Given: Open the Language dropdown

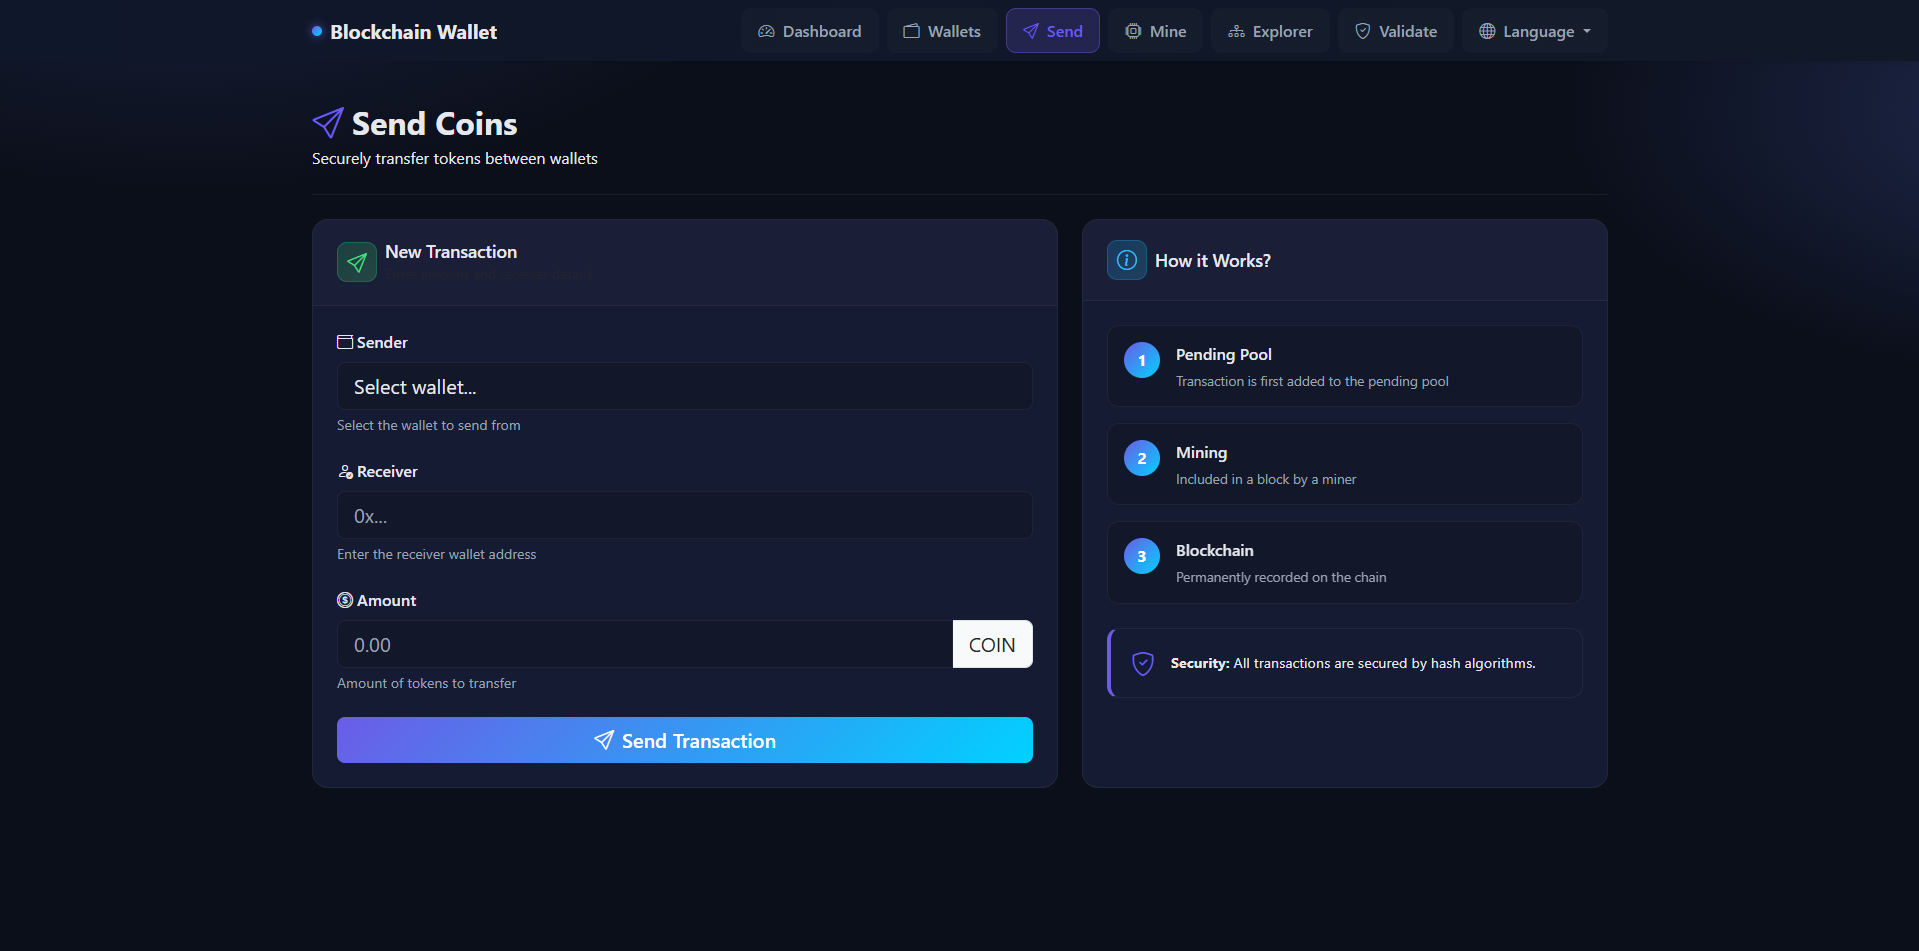Looking at the screenshot, I should coord(1534,31).
